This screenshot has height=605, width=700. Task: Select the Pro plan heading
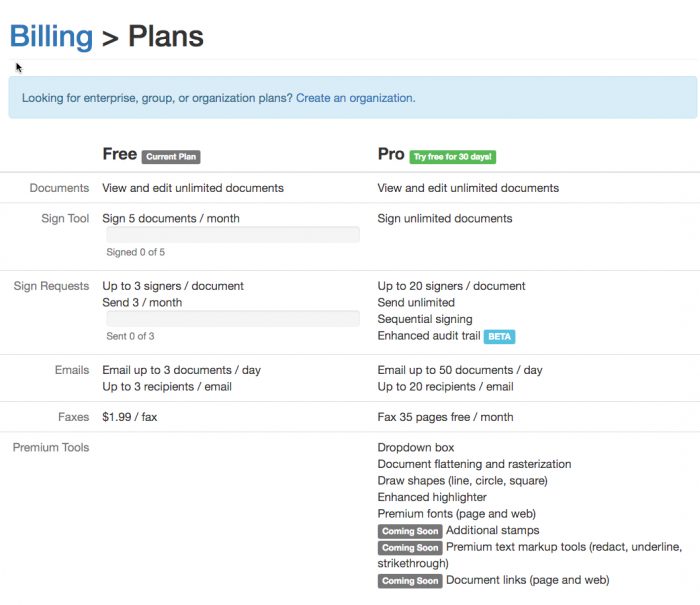tap(390, 154)
